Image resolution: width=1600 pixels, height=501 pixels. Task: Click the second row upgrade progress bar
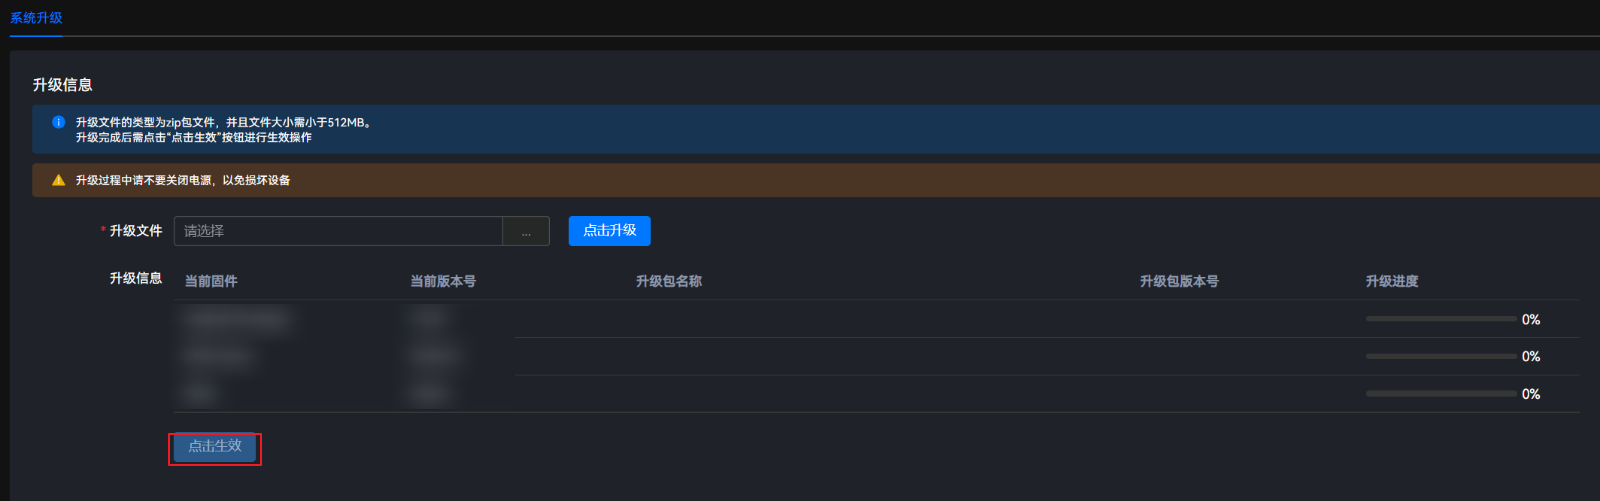pos(1441,356)
